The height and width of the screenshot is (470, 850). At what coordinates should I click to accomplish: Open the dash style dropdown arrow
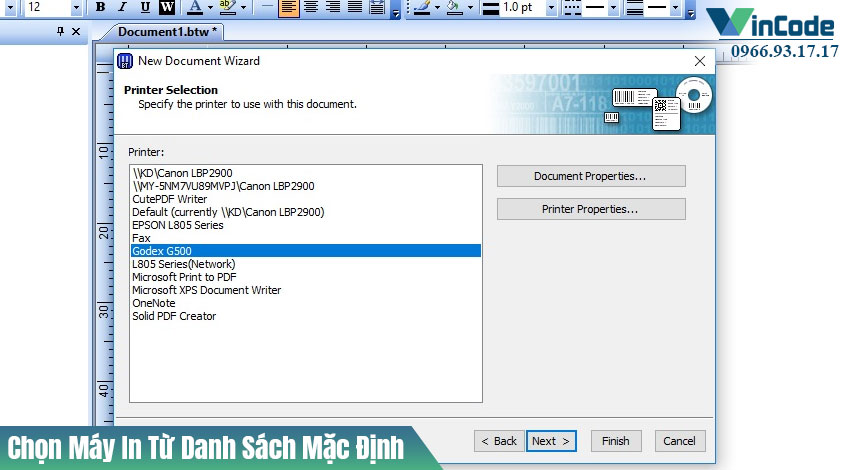click(x=613, y=8)
